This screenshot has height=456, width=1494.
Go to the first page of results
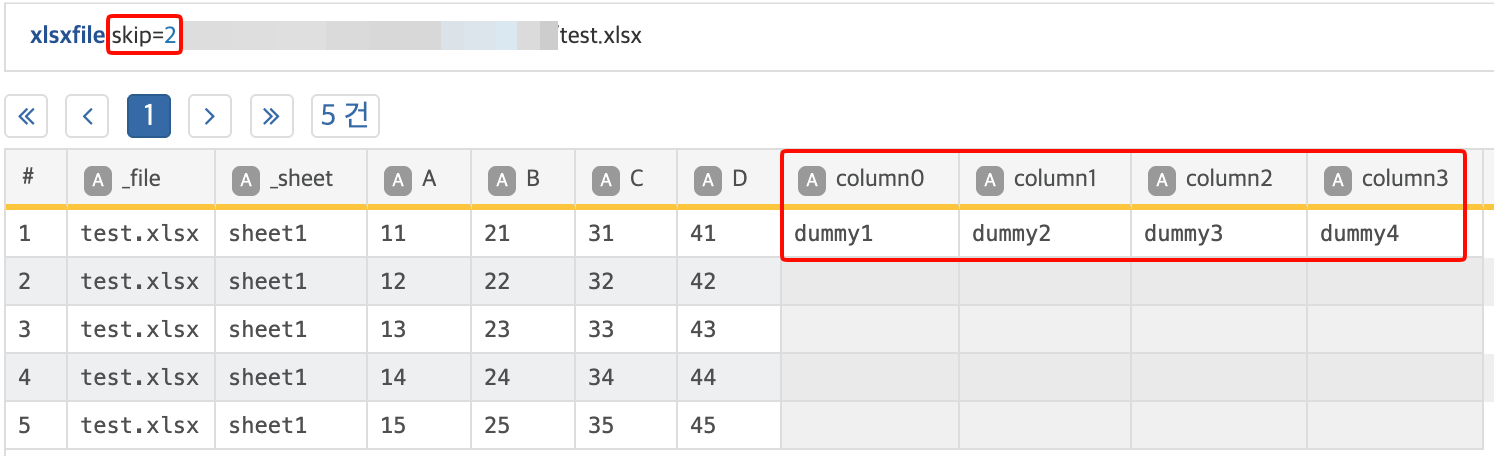[x=27, y=116]
